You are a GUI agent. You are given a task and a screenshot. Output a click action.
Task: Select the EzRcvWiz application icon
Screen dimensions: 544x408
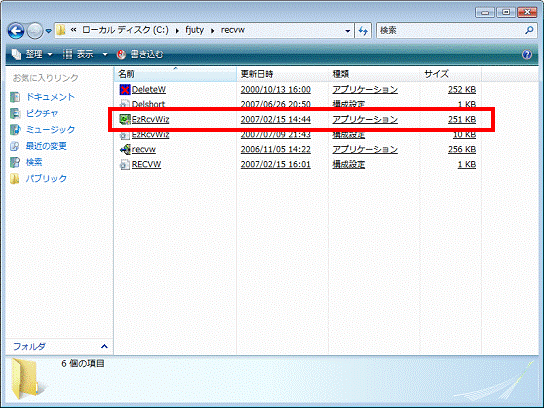[125, 119]
